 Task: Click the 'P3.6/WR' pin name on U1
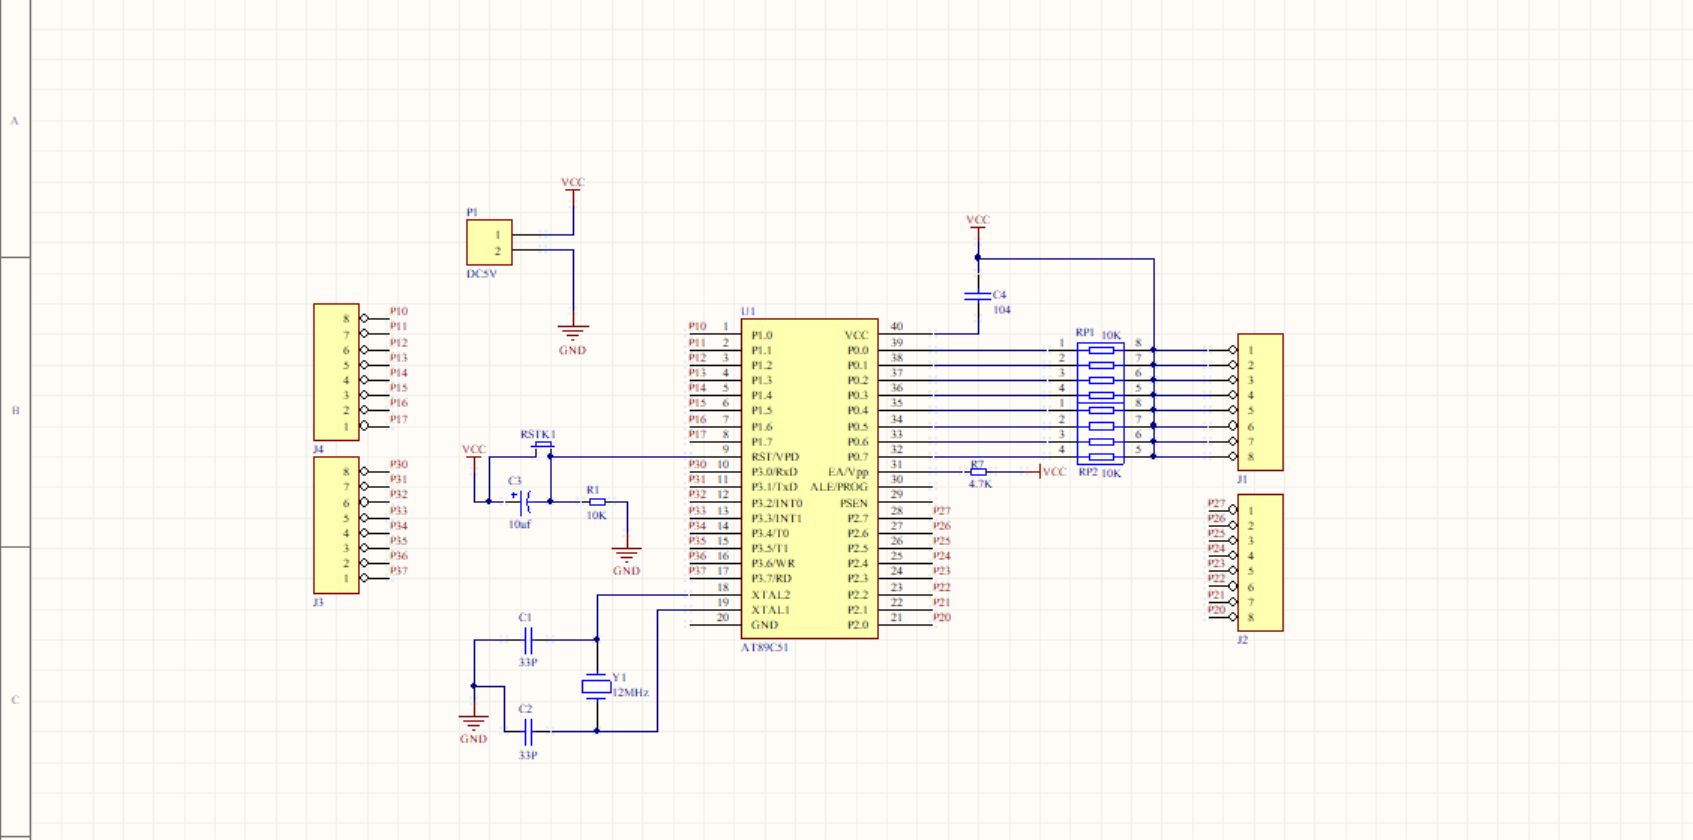[x=773, y=563]
